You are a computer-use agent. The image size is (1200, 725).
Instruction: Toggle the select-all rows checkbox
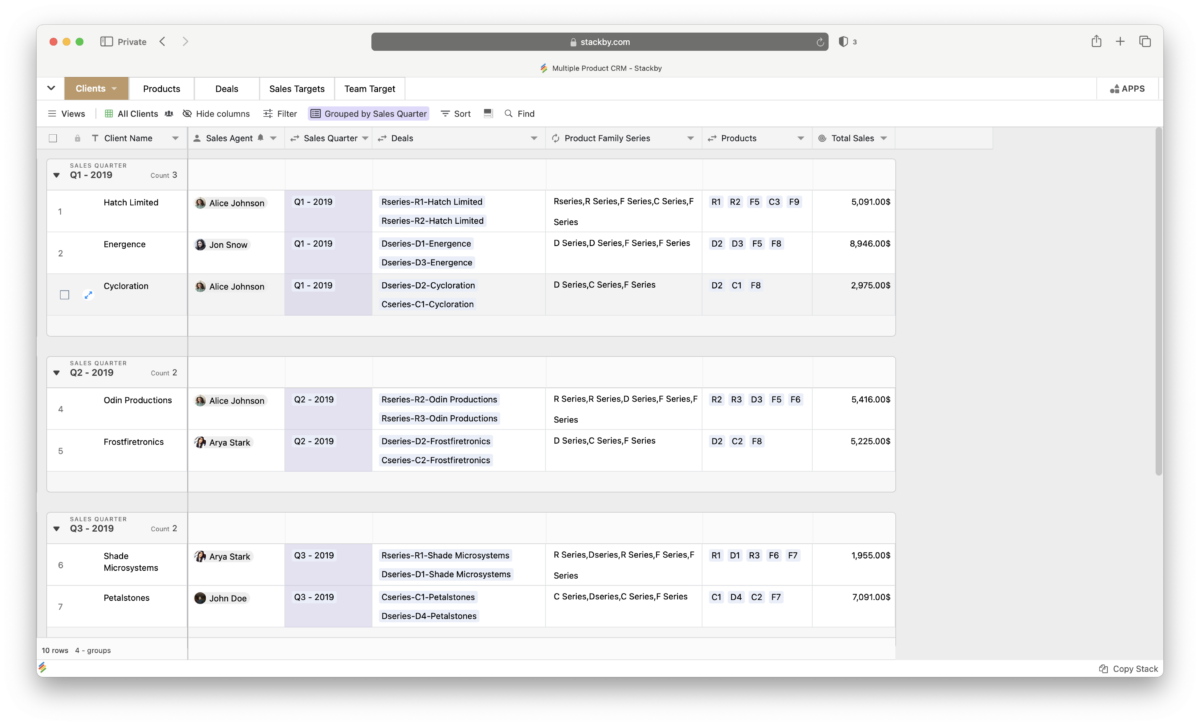pos(53,139)
